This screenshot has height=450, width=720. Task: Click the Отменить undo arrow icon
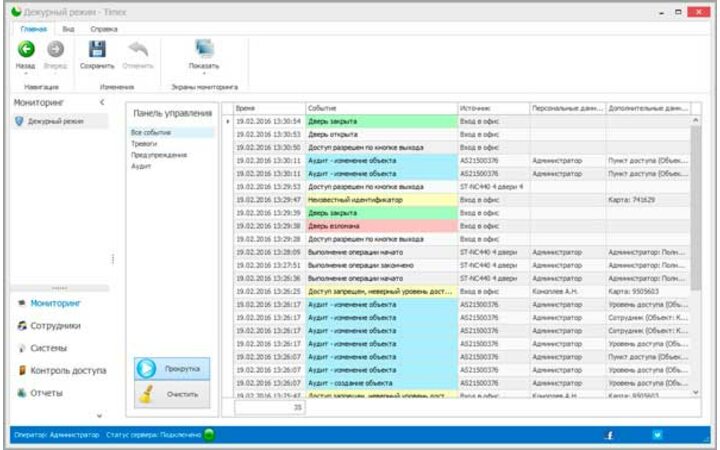click(x=139, y=49)
